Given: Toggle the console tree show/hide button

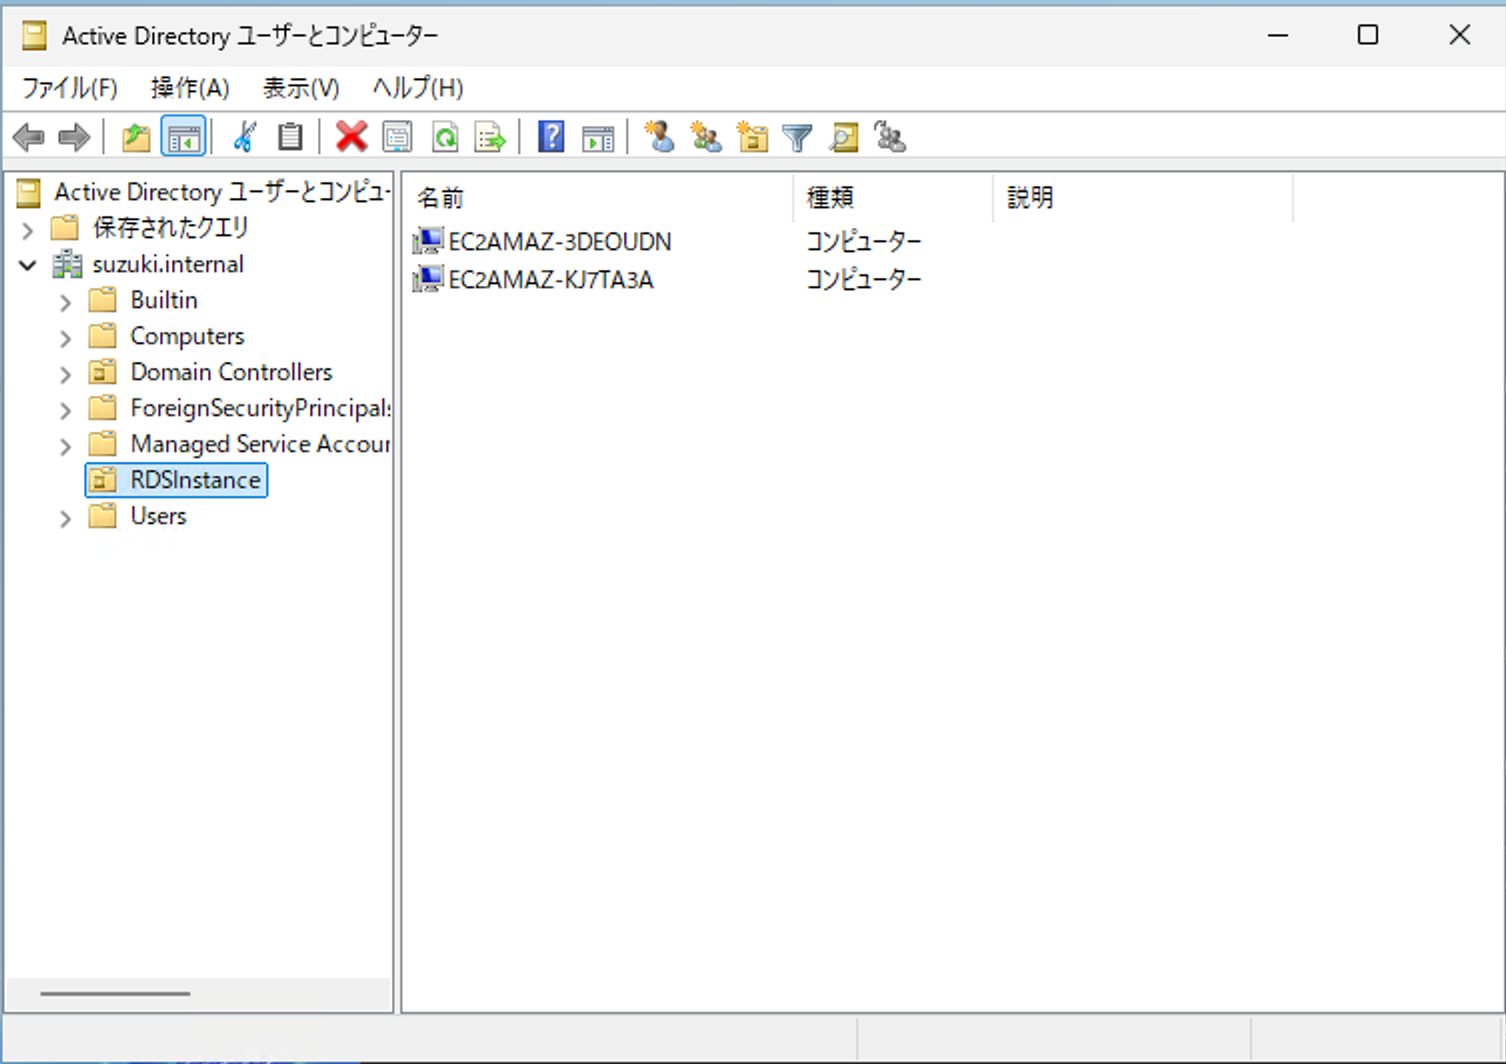Looking at the screenshot, I should tap(183, 137).
